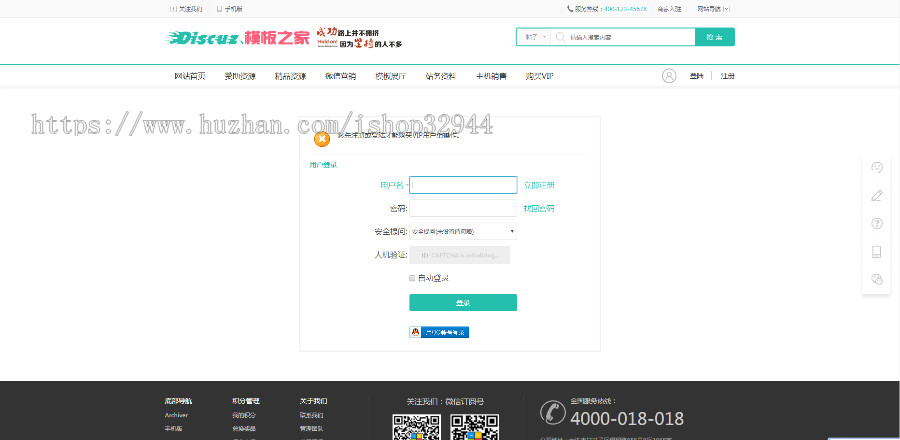Image resolution: width=900 pixels, height=440 pixels.
Task: Expand the 安全提问 security question dropdown
Action: [463, 231]
